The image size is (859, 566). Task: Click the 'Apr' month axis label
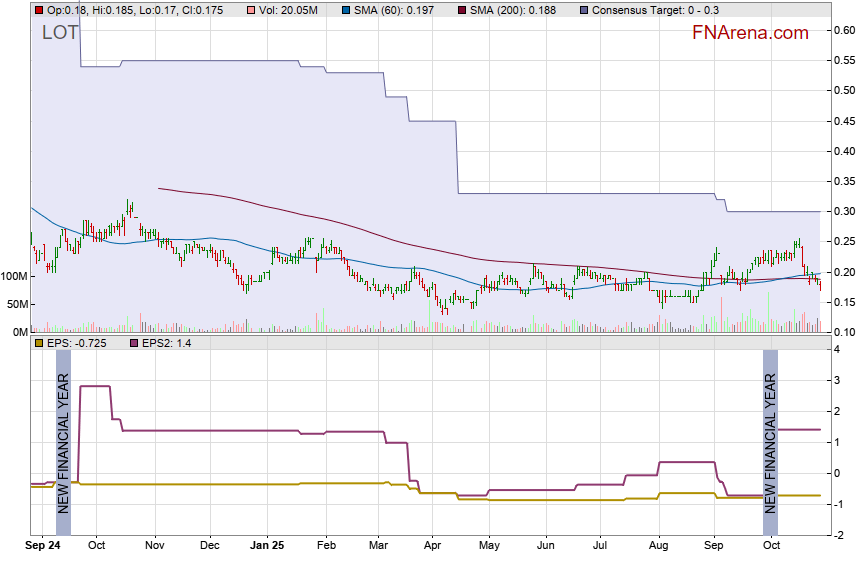pyautogui.click(x=432, y=546)
